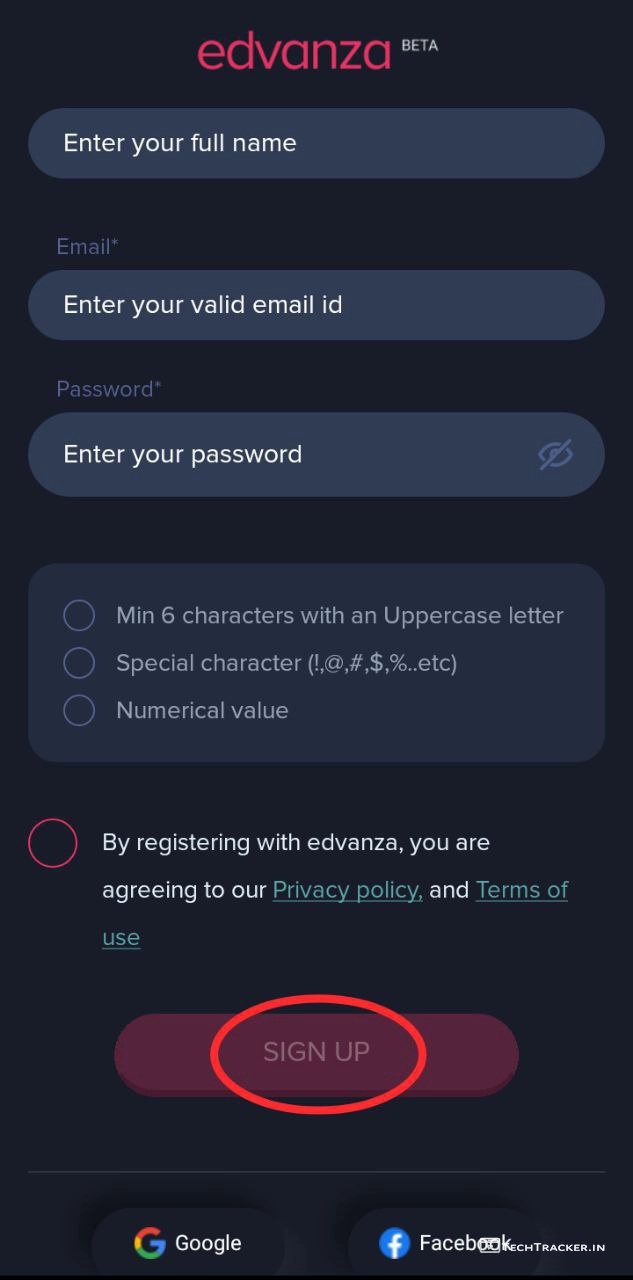The height and width of the screenshot is (1280, 633).
Task: Open the Privacy policy link
Action: coord(347,890)
